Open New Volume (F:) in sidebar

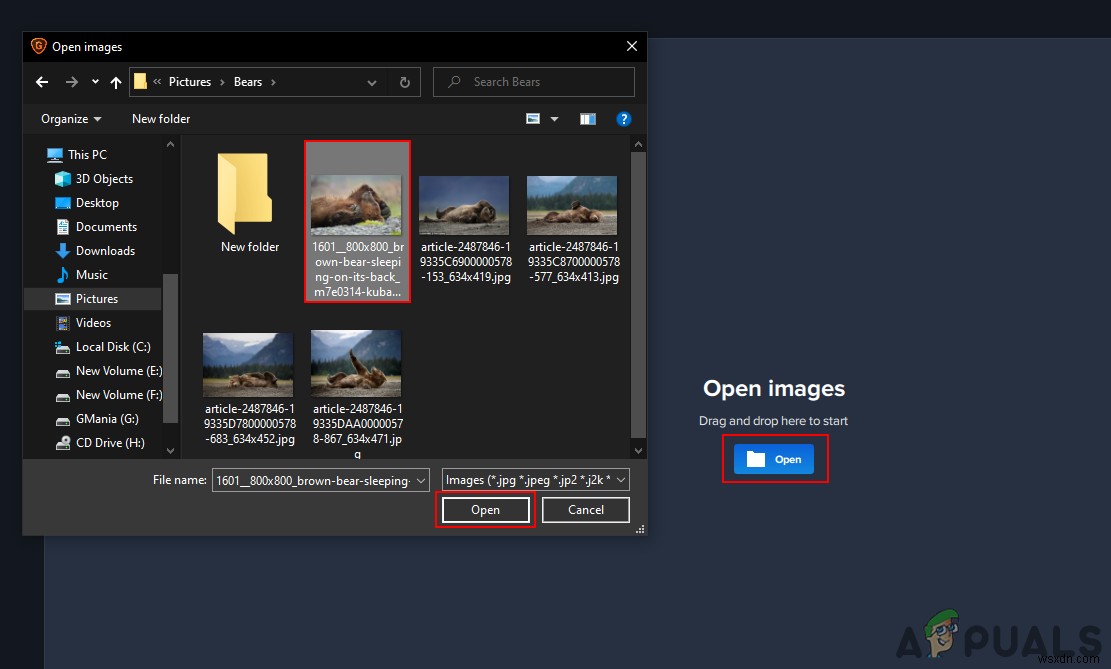pos(108,395)
